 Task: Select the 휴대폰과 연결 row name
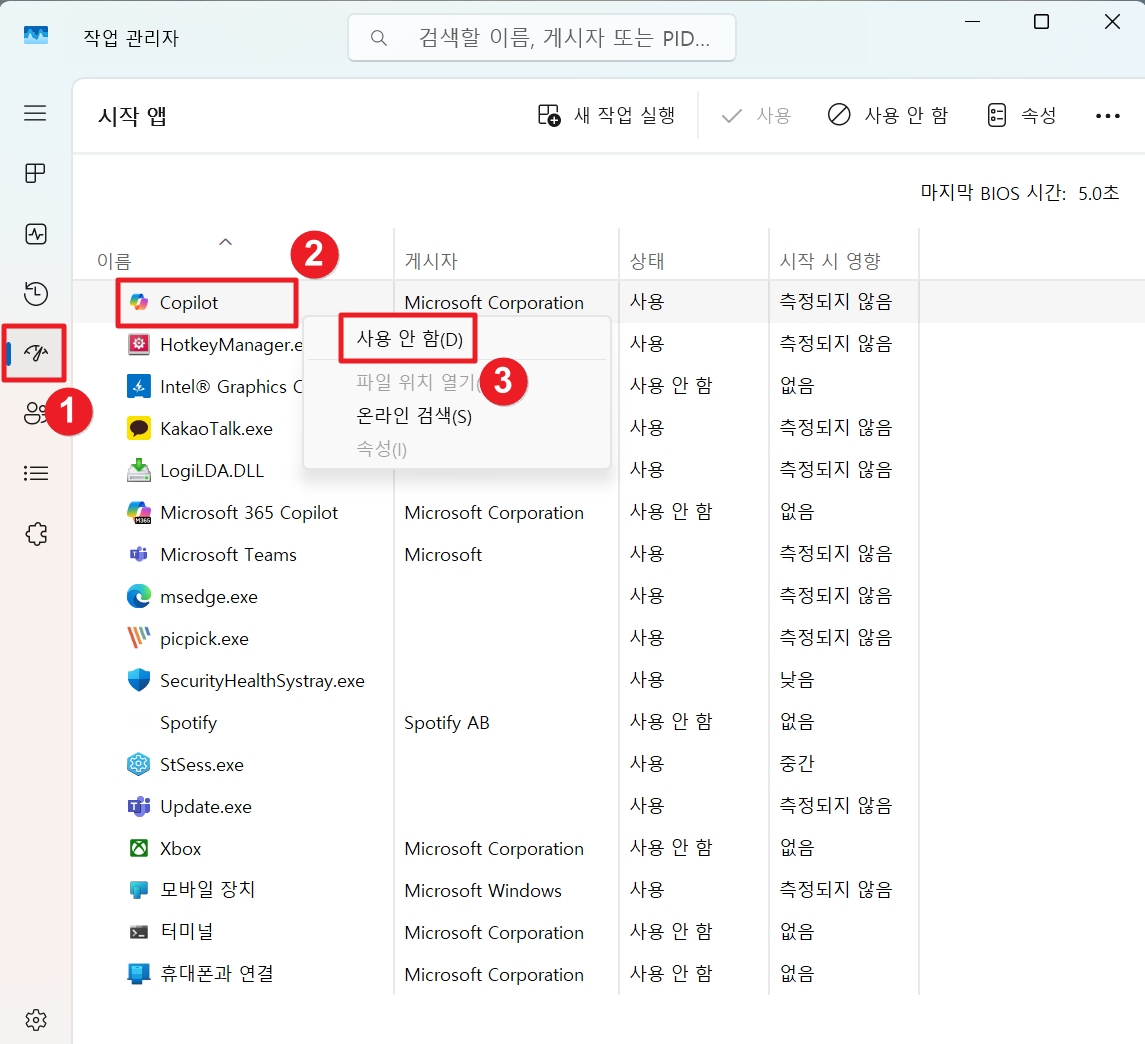217,974
